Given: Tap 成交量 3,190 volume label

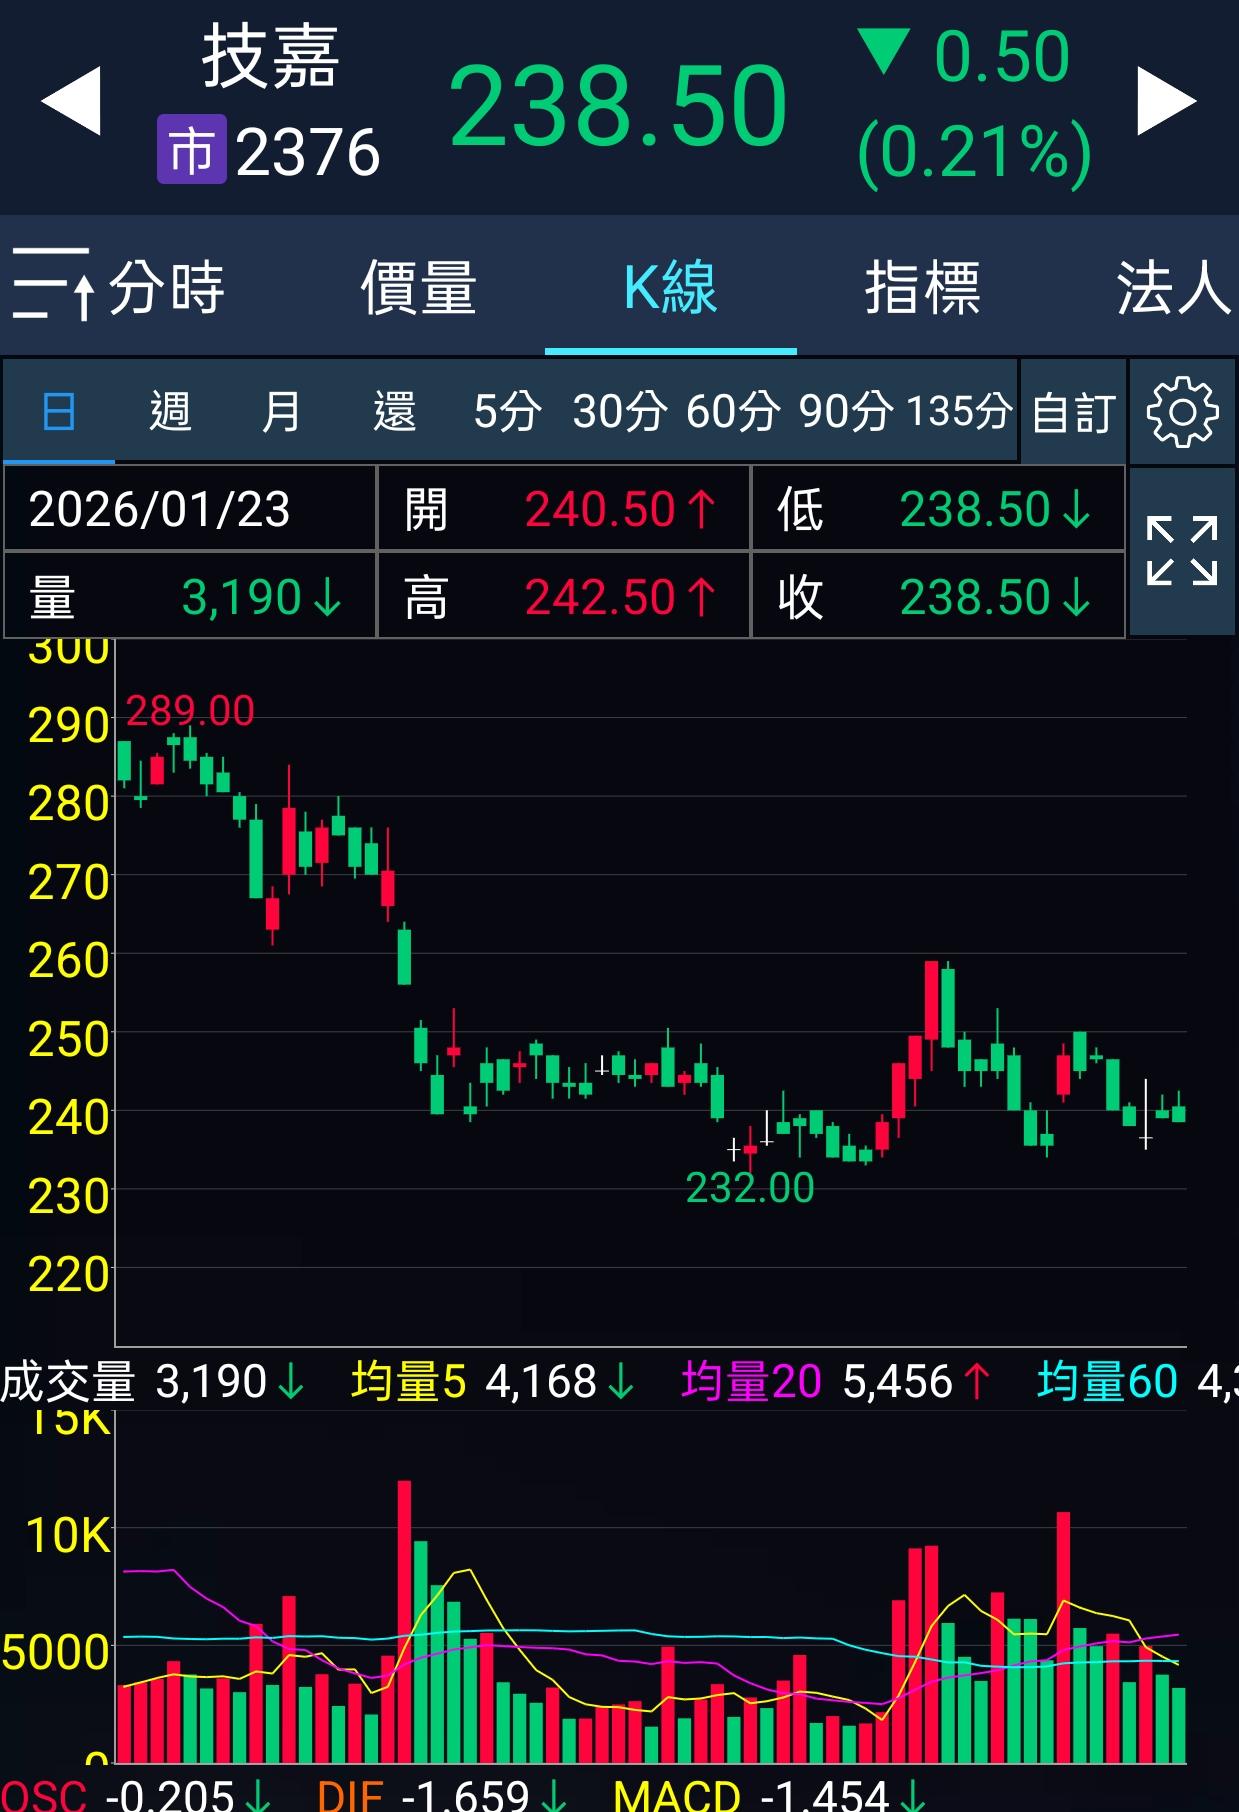Looking at the screenshot, I should 152,1382.
